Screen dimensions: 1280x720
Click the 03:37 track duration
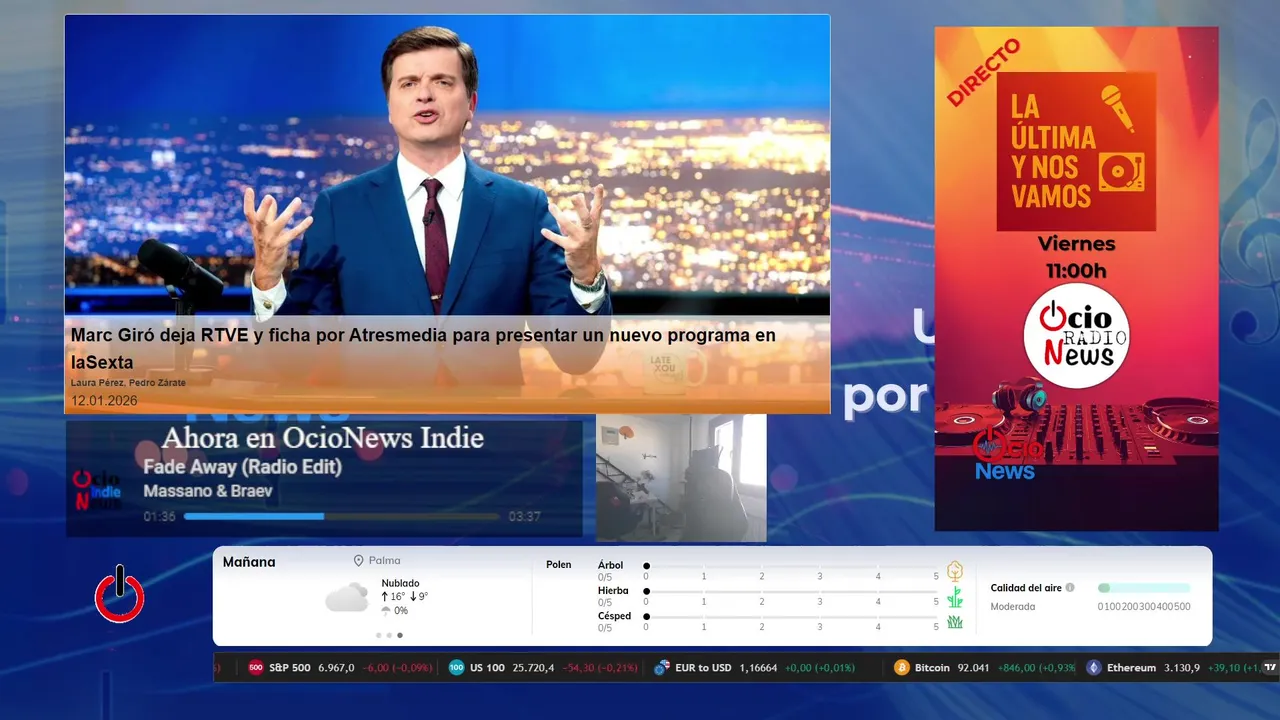(524, 517)
